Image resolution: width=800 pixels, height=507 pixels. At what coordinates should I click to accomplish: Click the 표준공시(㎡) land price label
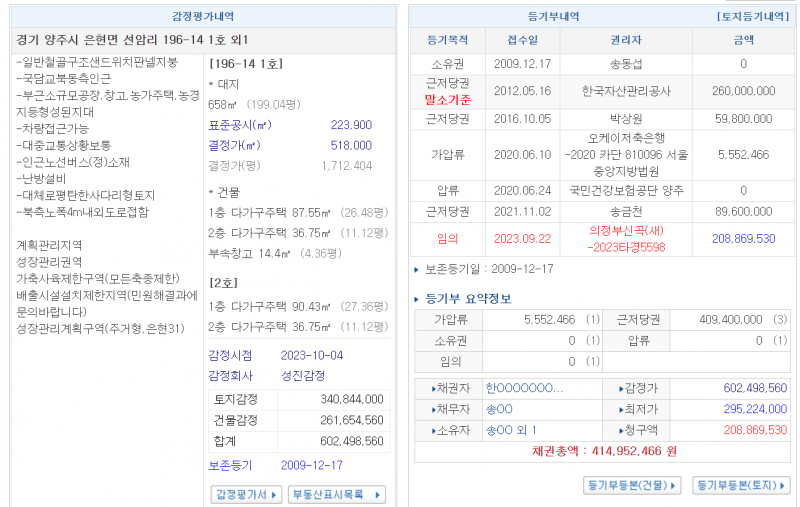click(239, 125)
